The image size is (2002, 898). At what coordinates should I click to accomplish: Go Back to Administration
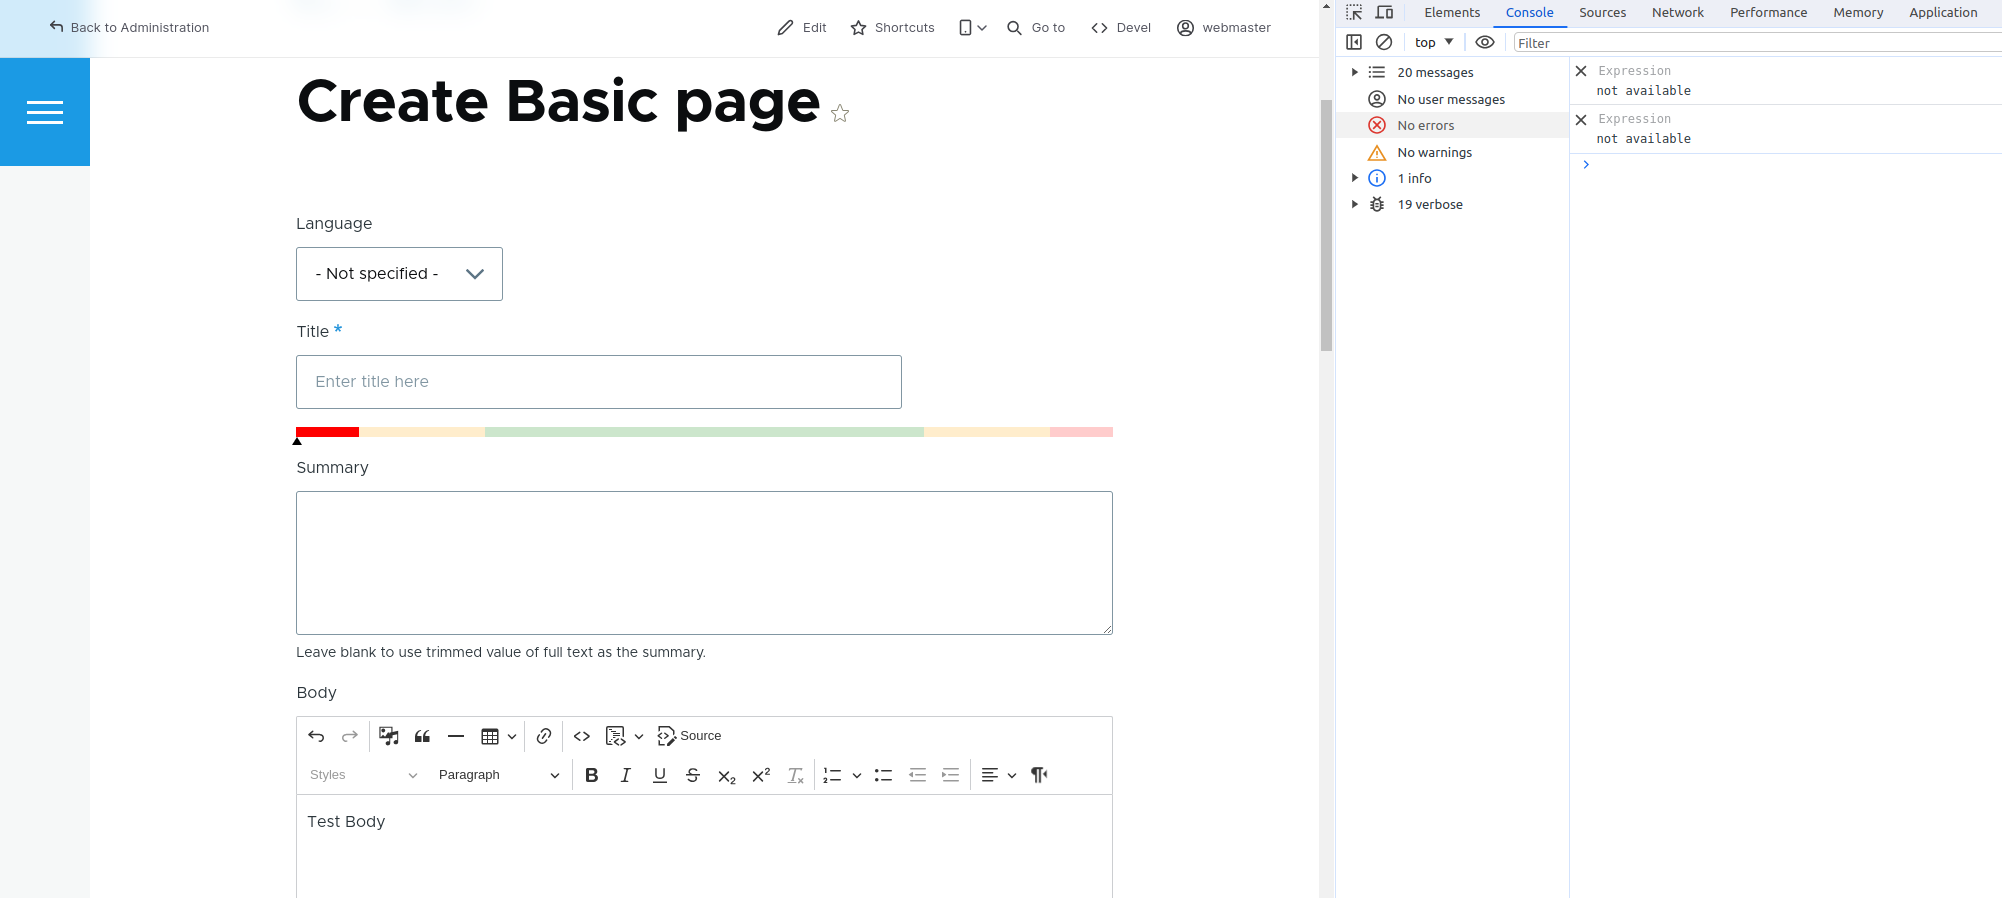[129, 28]
